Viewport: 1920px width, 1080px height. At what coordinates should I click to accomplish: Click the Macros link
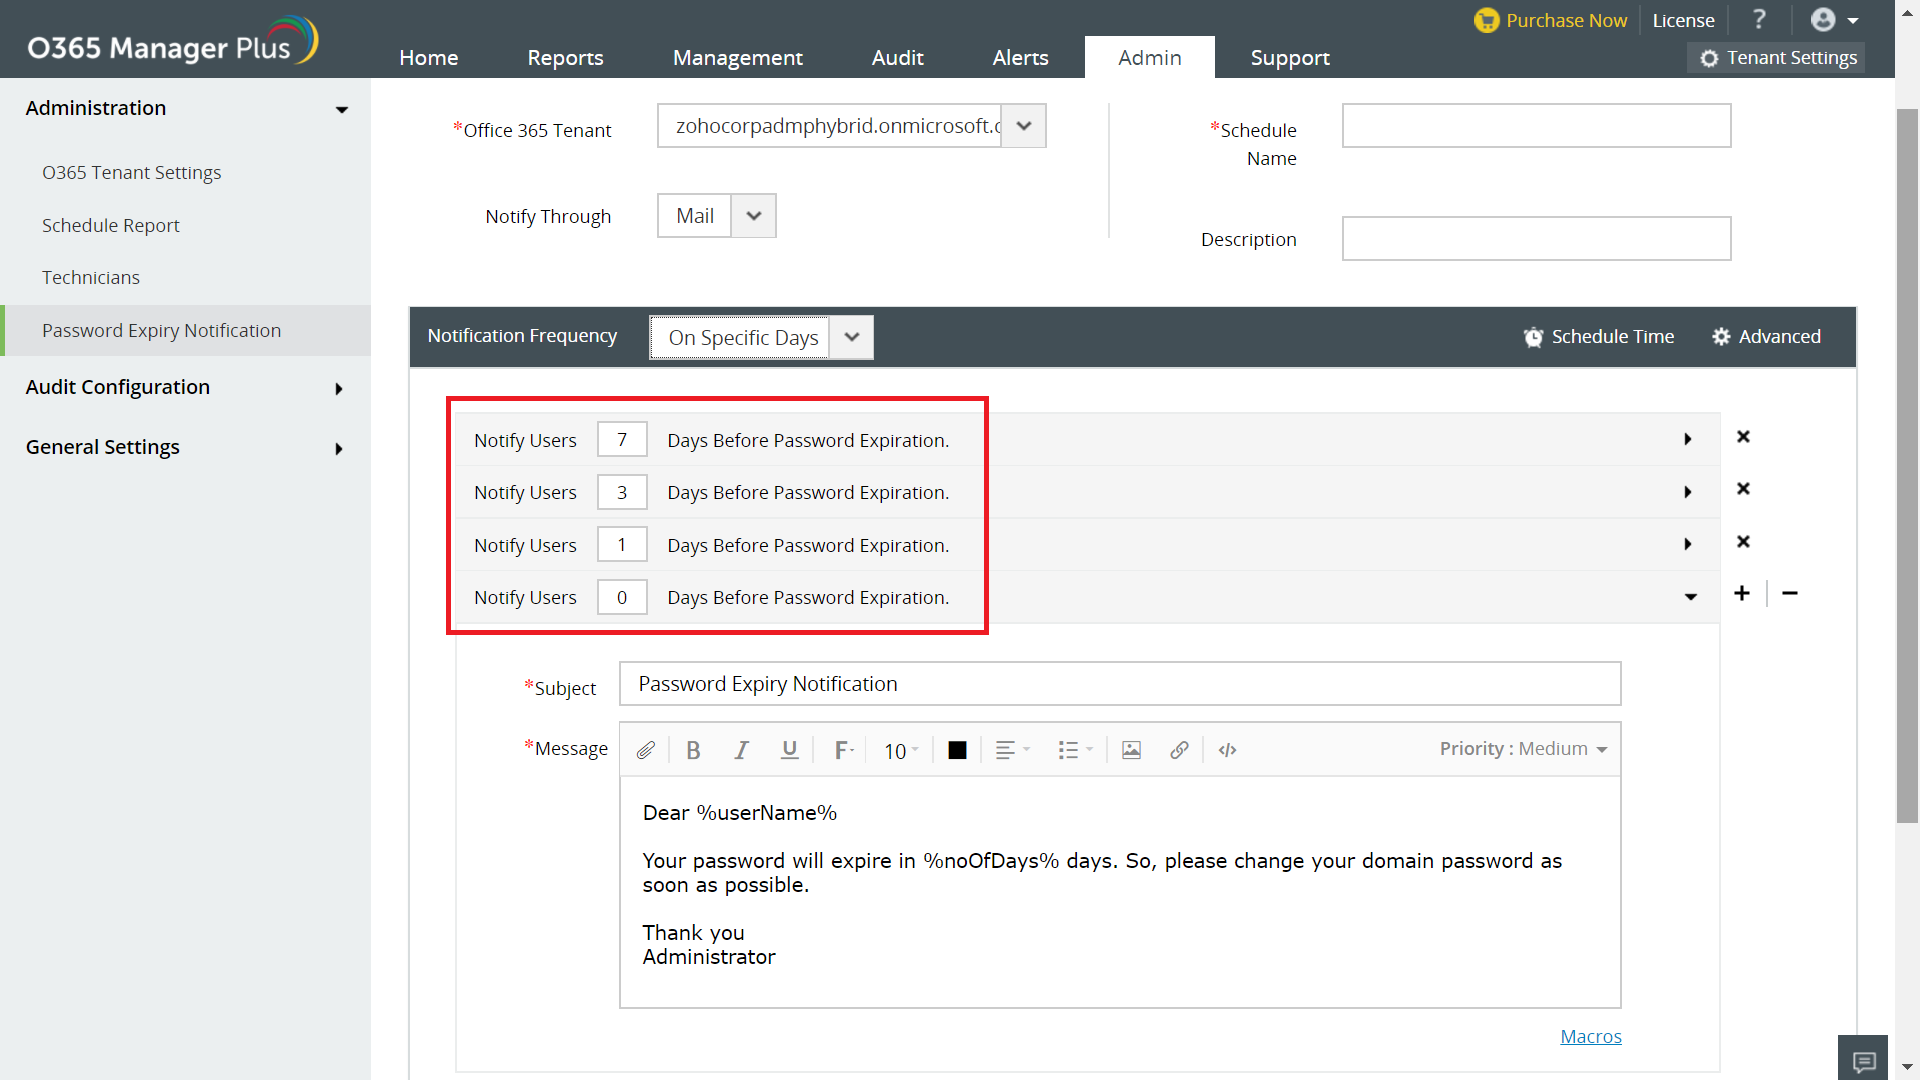1590,1036
